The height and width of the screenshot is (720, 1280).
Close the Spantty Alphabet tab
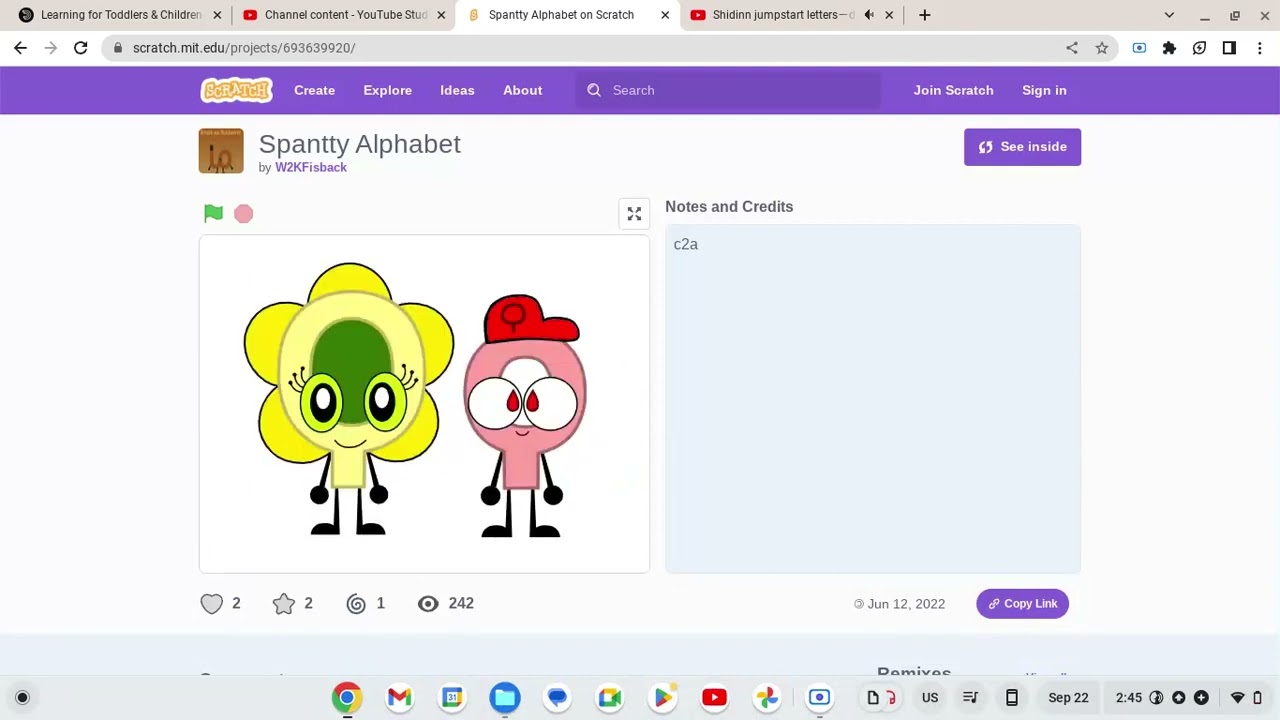click(665, 15)
